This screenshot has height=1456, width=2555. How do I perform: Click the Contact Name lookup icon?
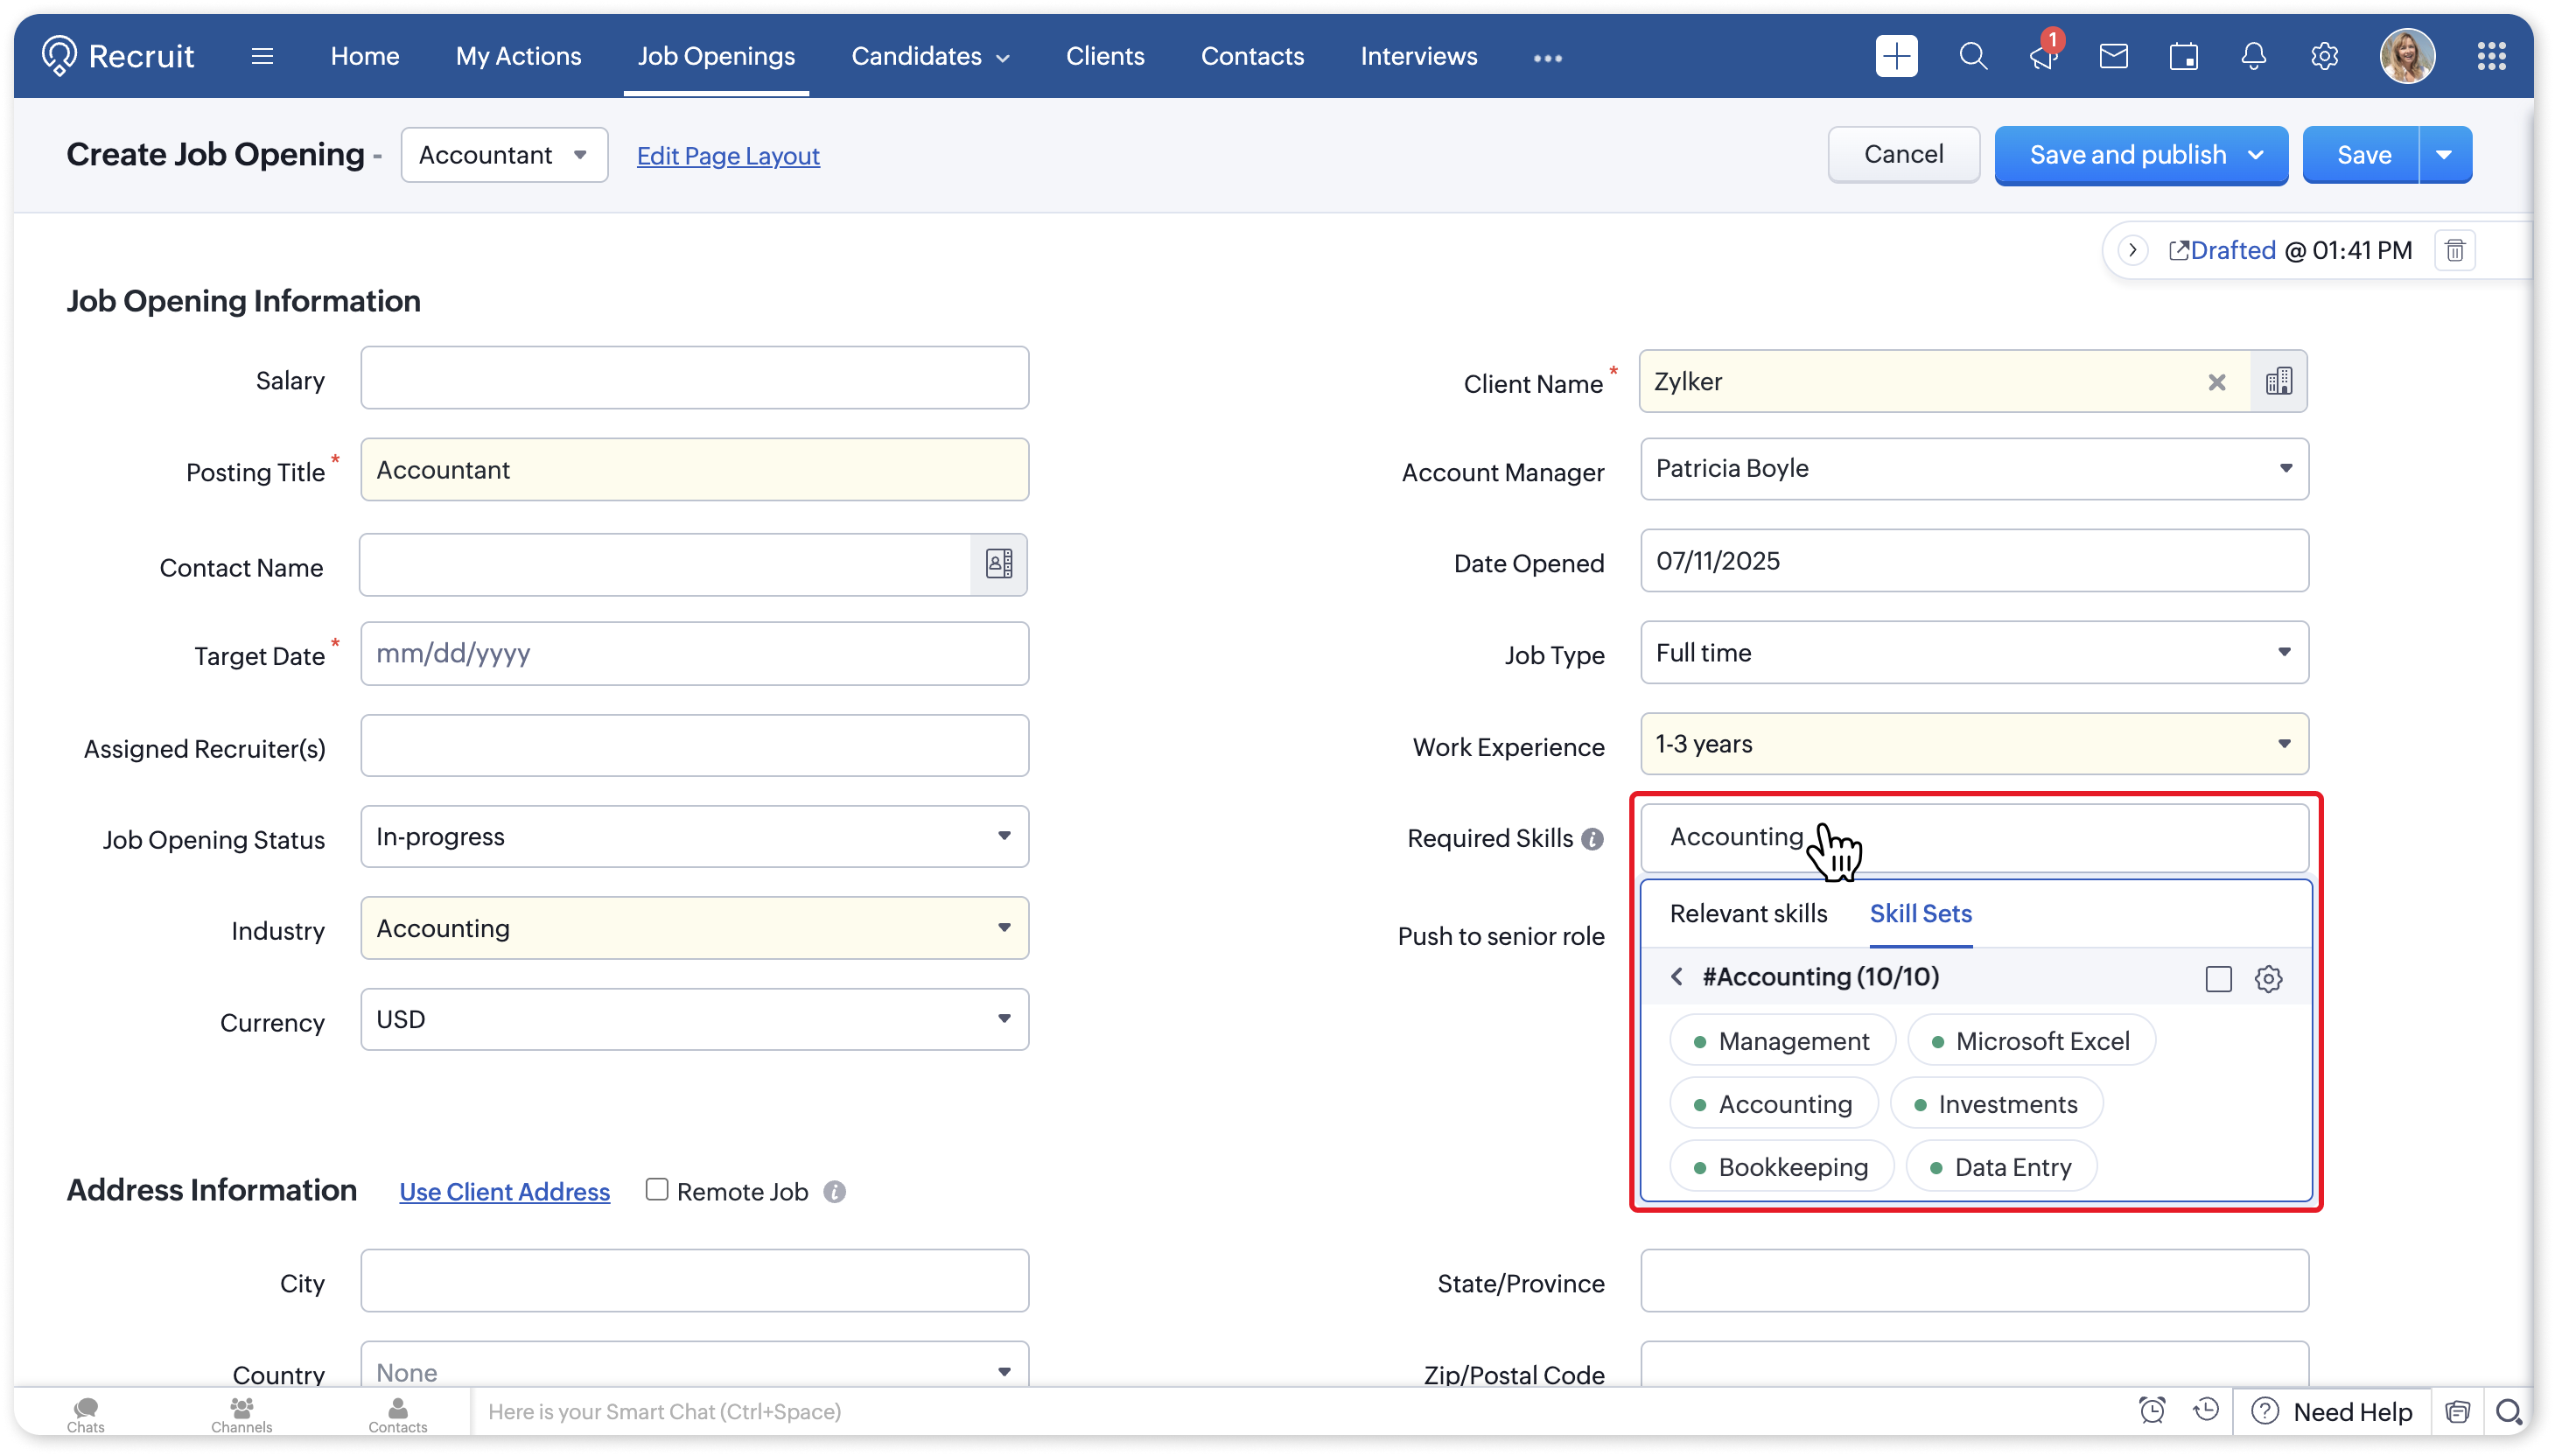(998, 564)
